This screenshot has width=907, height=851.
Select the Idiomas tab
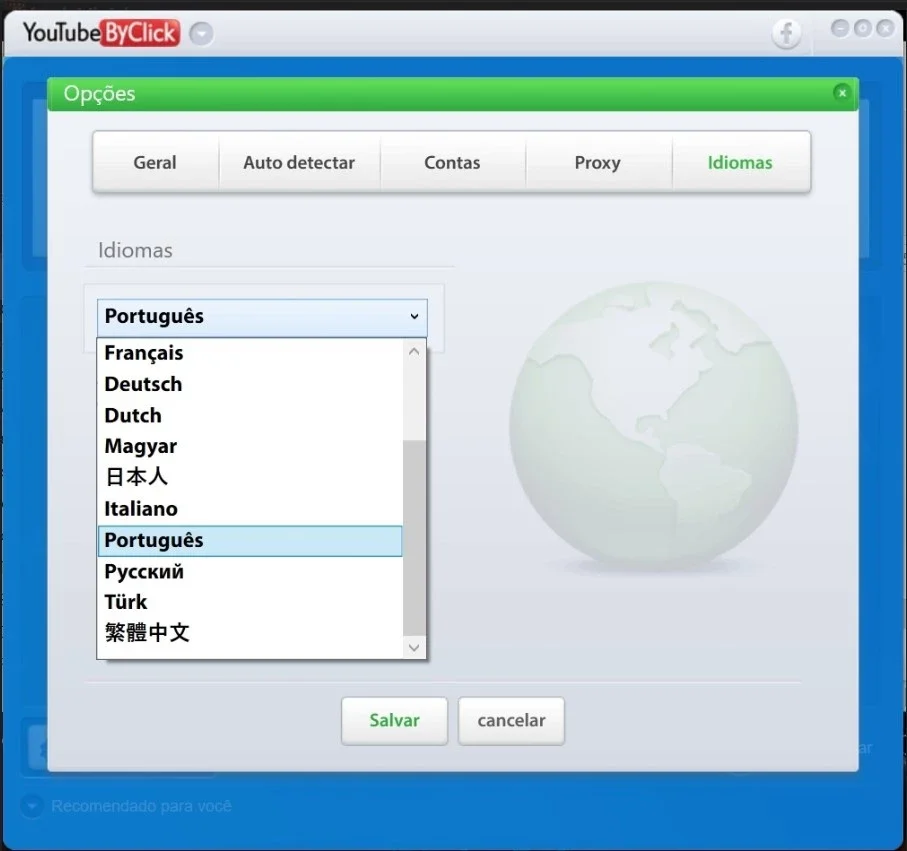coord(740,162)
